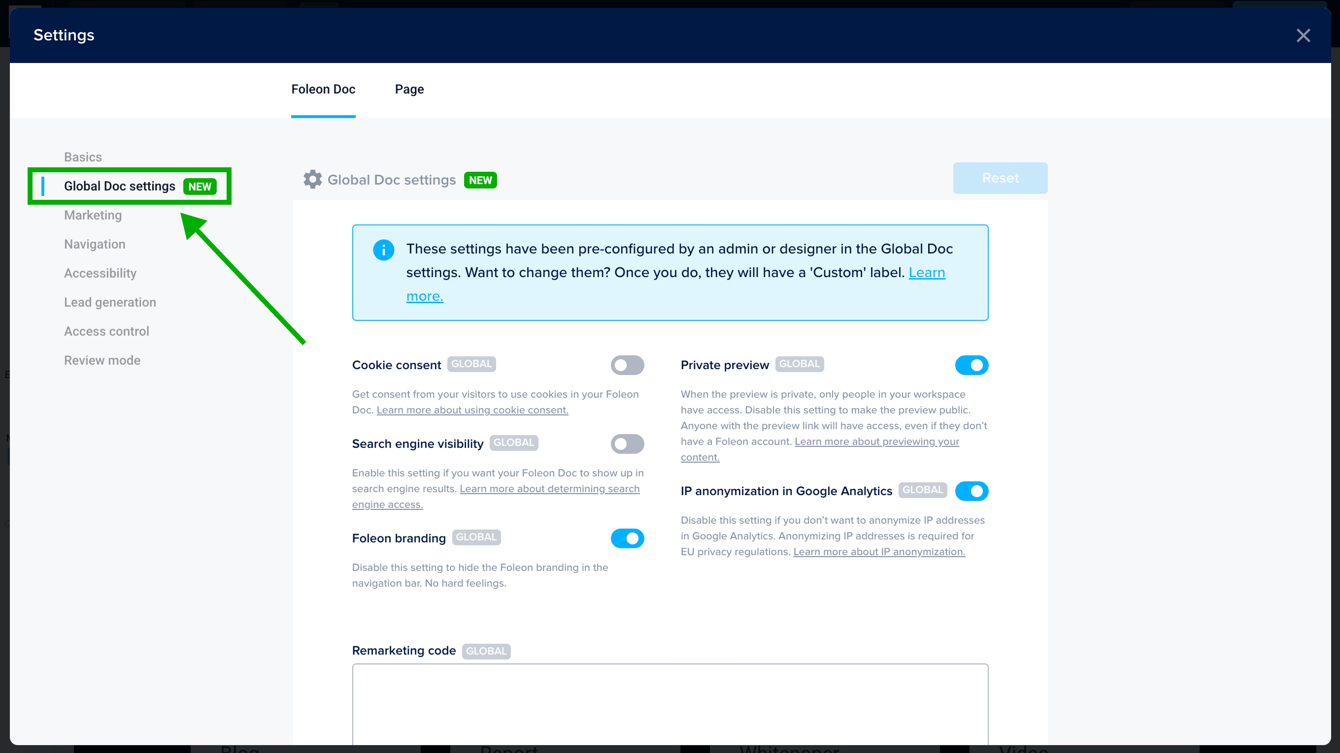Choose Lead generation in the sidebar
The height and width of the screenshot is (753, 1340).
click(x=110, y=302)
